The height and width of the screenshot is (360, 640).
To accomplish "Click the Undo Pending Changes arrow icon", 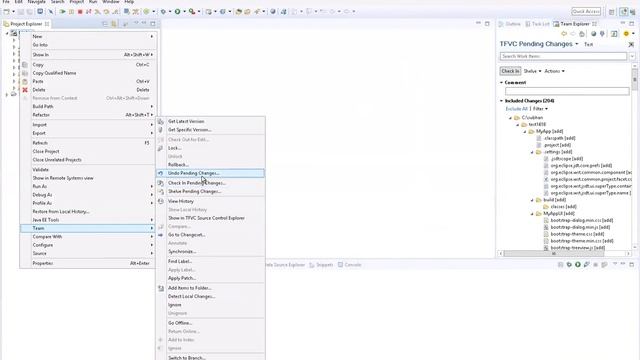I will 161,173.
